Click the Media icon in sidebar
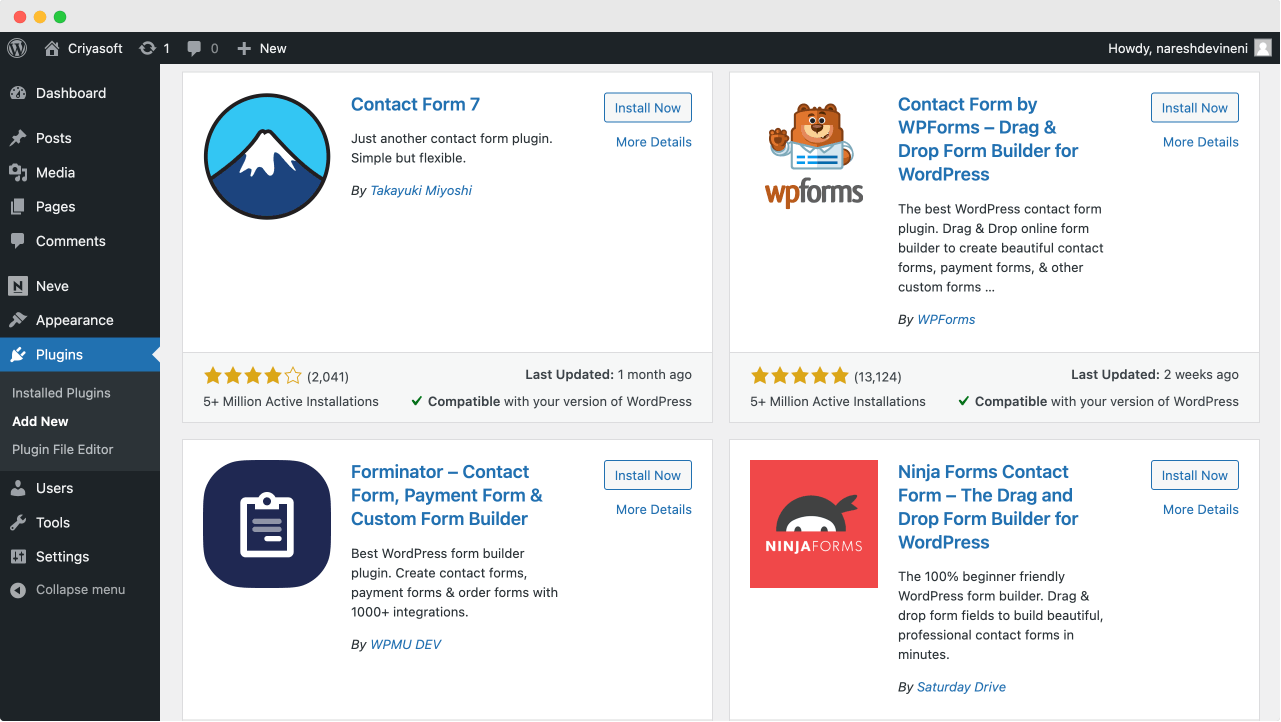This screenshot has height=722, width=1281. tap(18, 172)
